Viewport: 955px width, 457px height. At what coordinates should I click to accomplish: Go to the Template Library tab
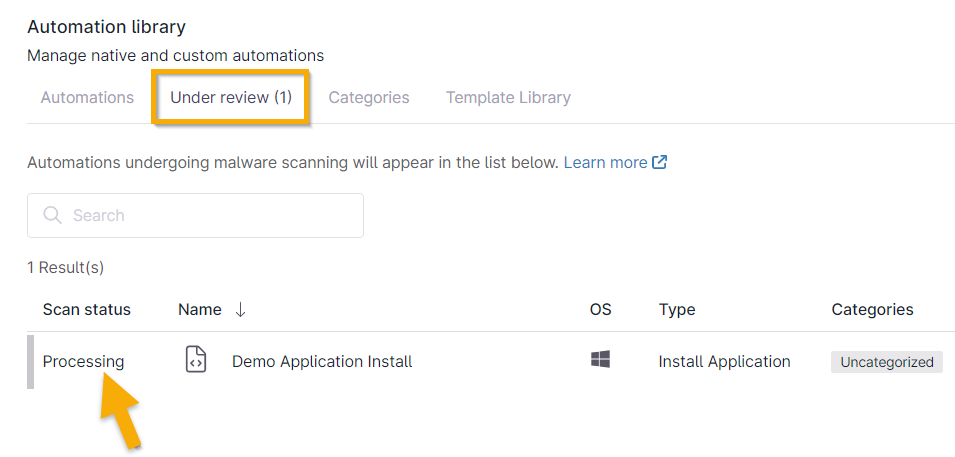[508, 97]
